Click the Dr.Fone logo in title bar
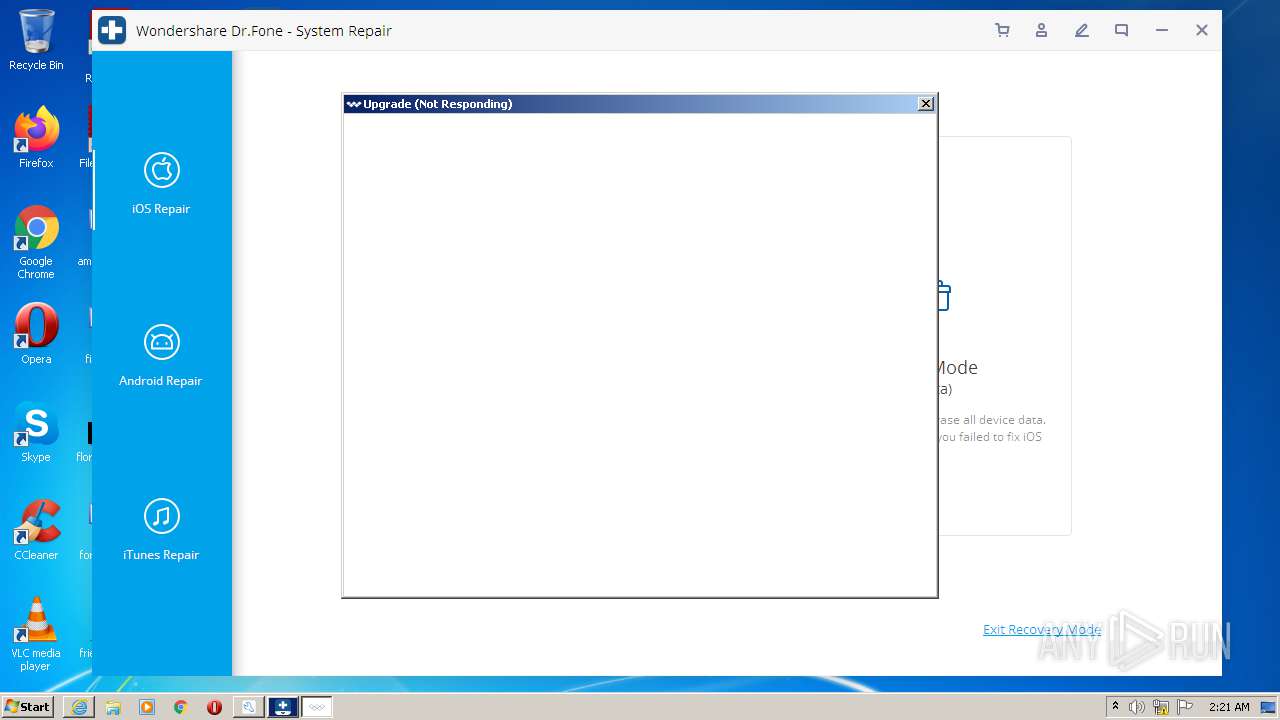 tap(112, 30)
